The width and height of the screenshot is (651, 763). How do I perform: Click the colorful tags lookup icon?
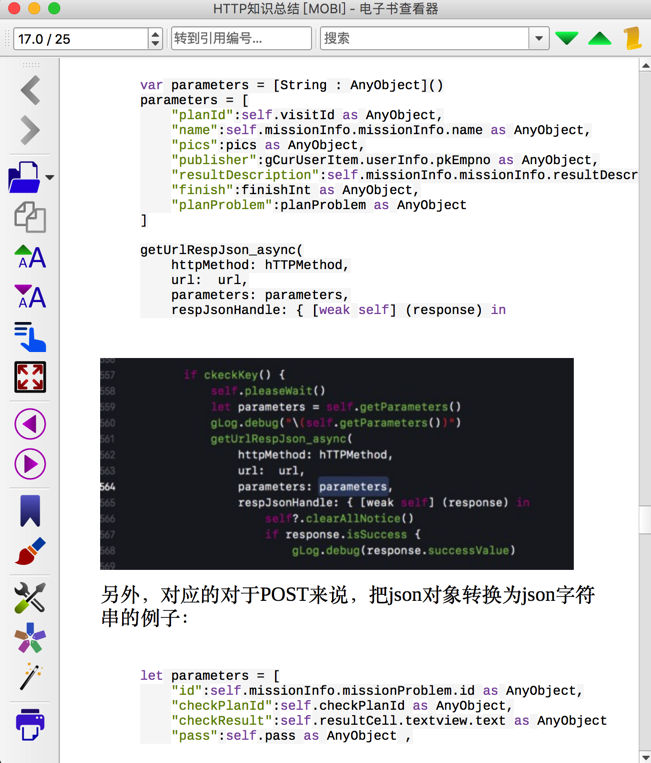pyautogui.click(x=30, y=637)
